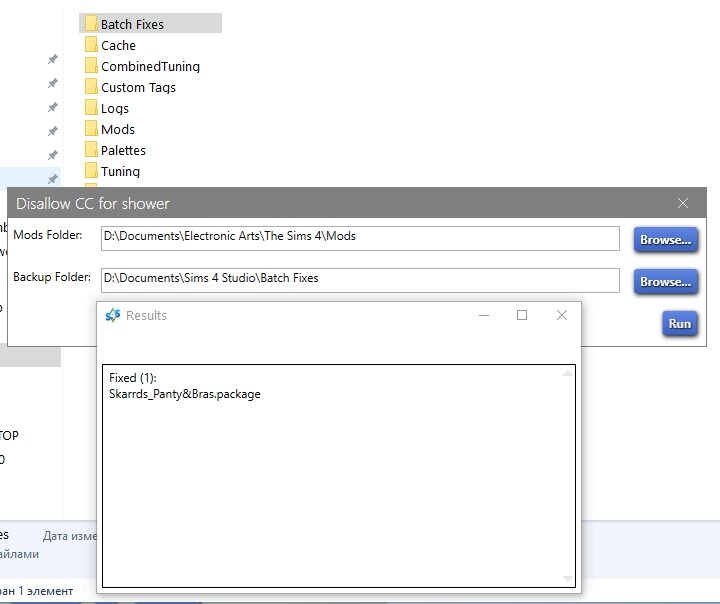This screenshot has width=720, height=604.
Task: Click the pin icon beside Mods row
Action: coord(53,131)
